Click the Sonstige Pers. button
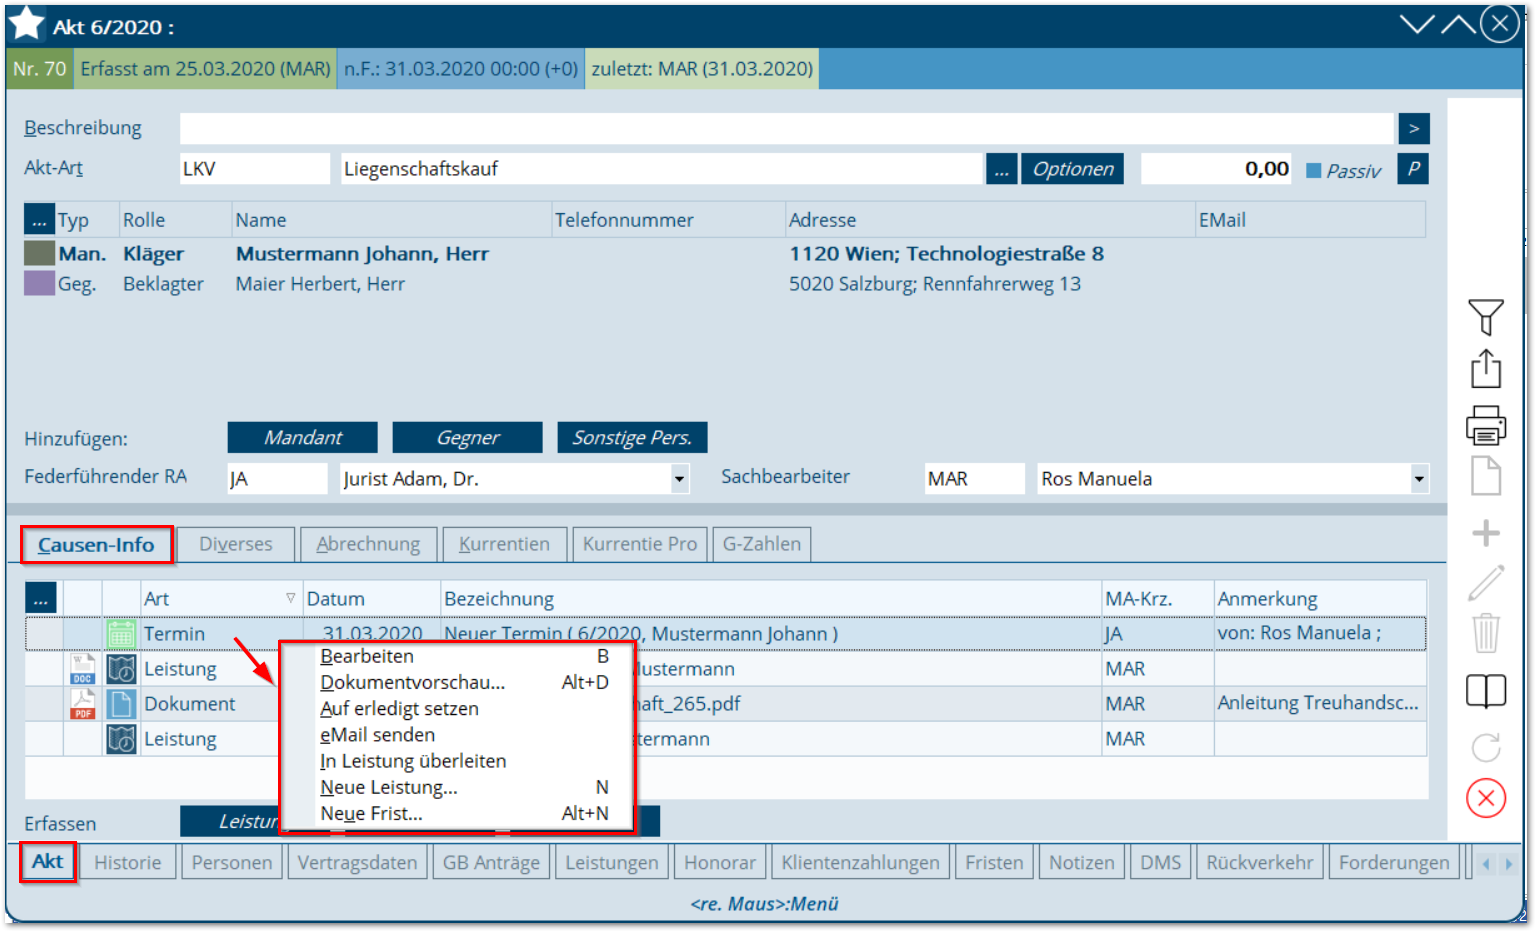The width and height of the screenshot is (1536, 932). click(632, 438)
